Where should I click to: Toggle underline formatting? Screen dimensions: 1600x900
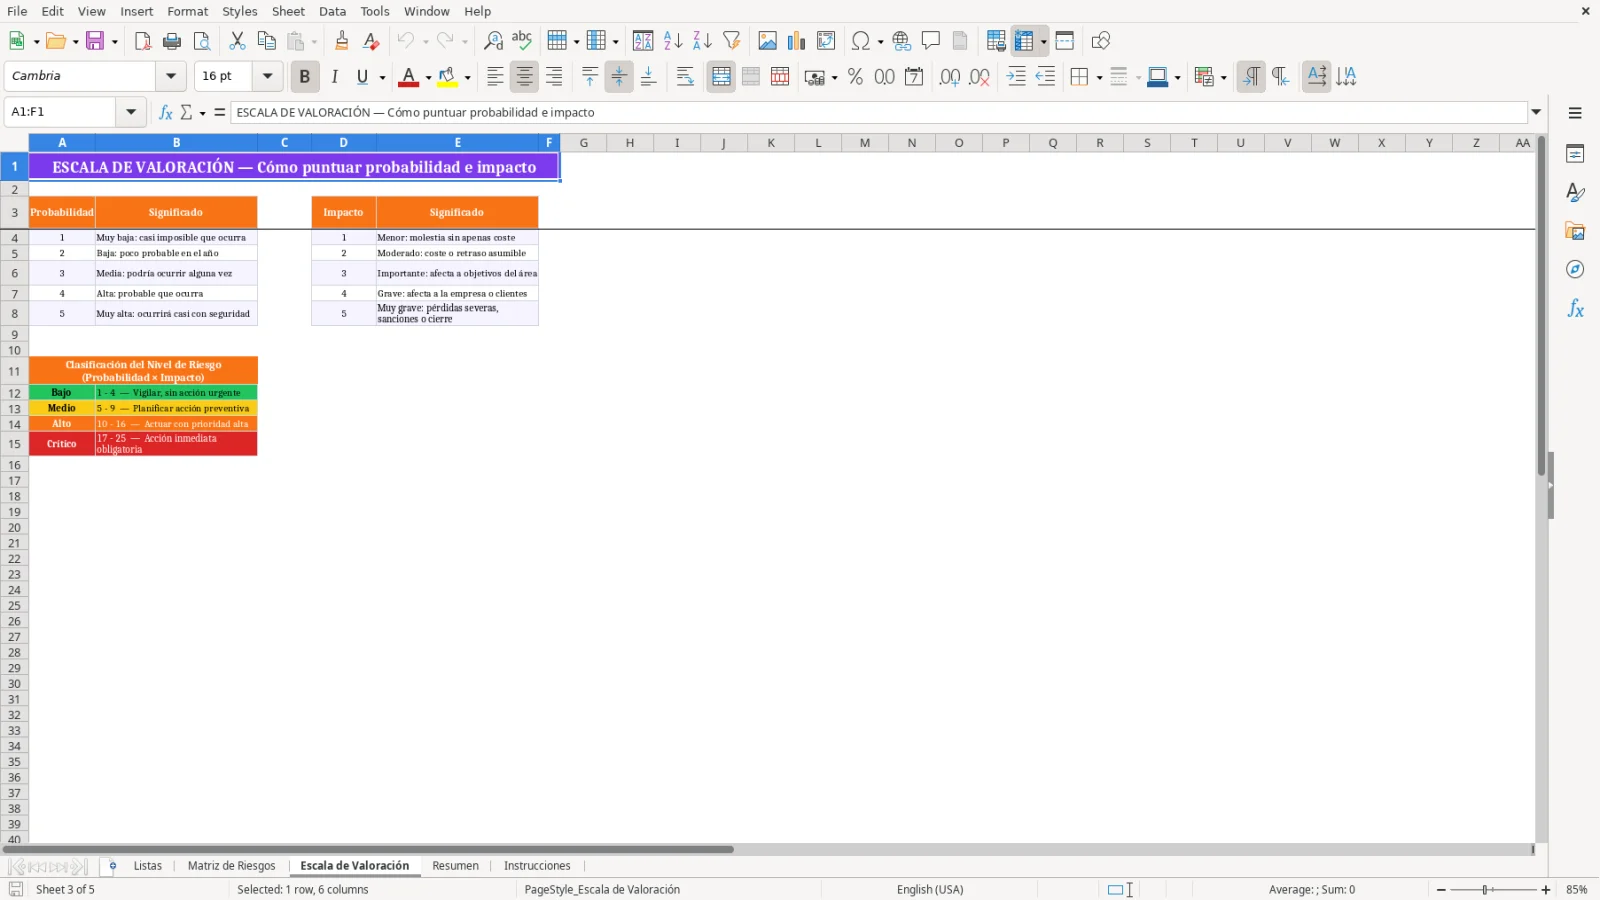362,77
